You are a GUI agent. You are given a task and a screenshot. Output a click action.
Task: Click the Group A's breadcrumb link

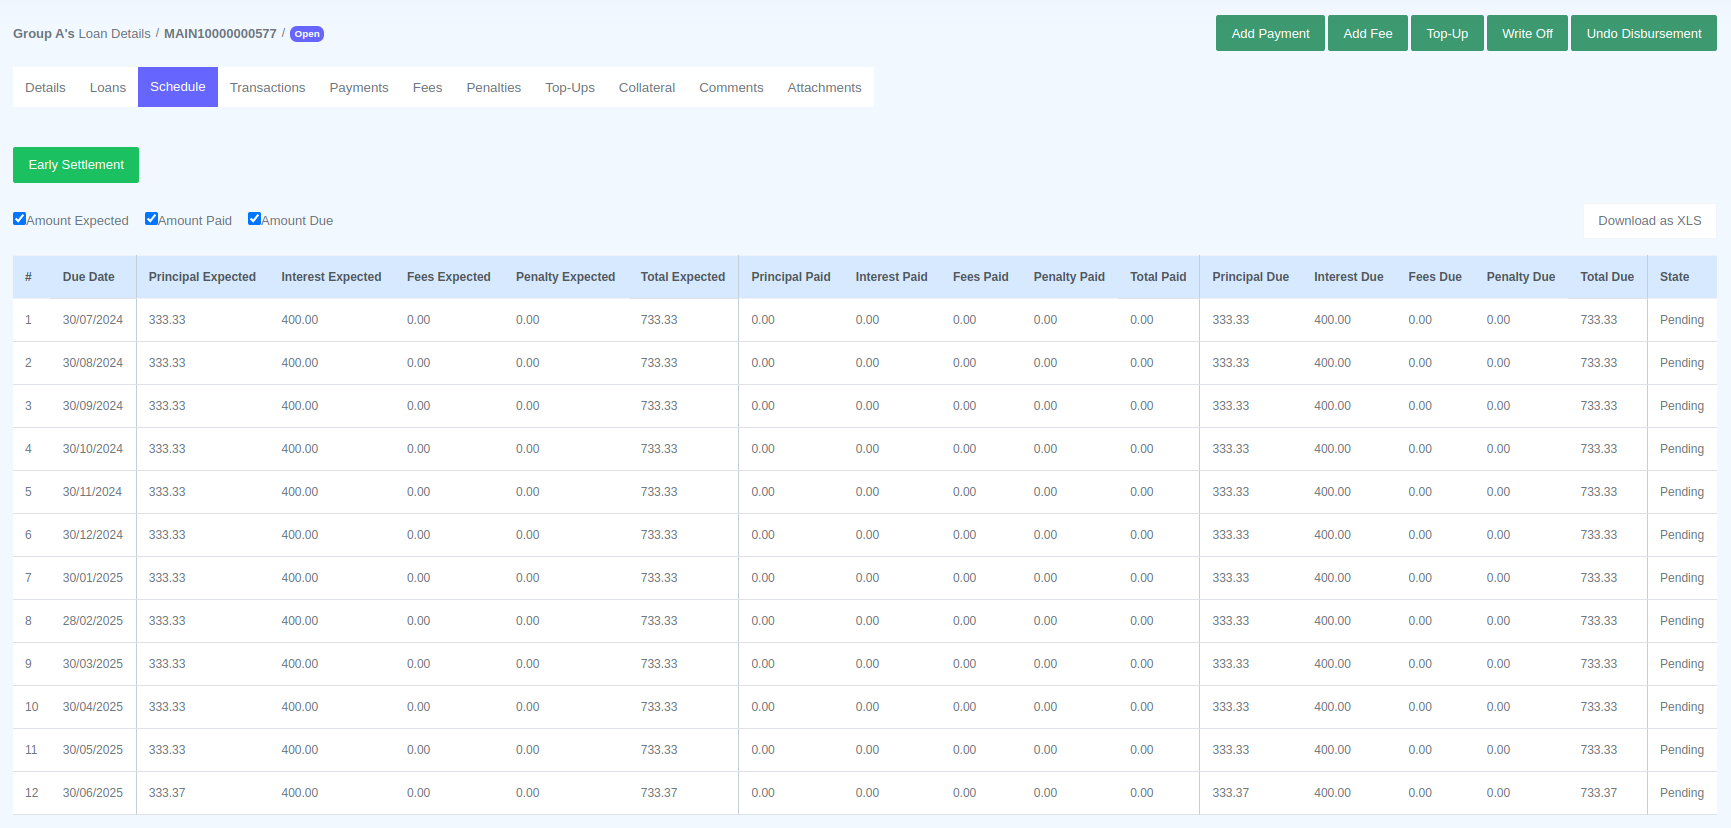44,34
